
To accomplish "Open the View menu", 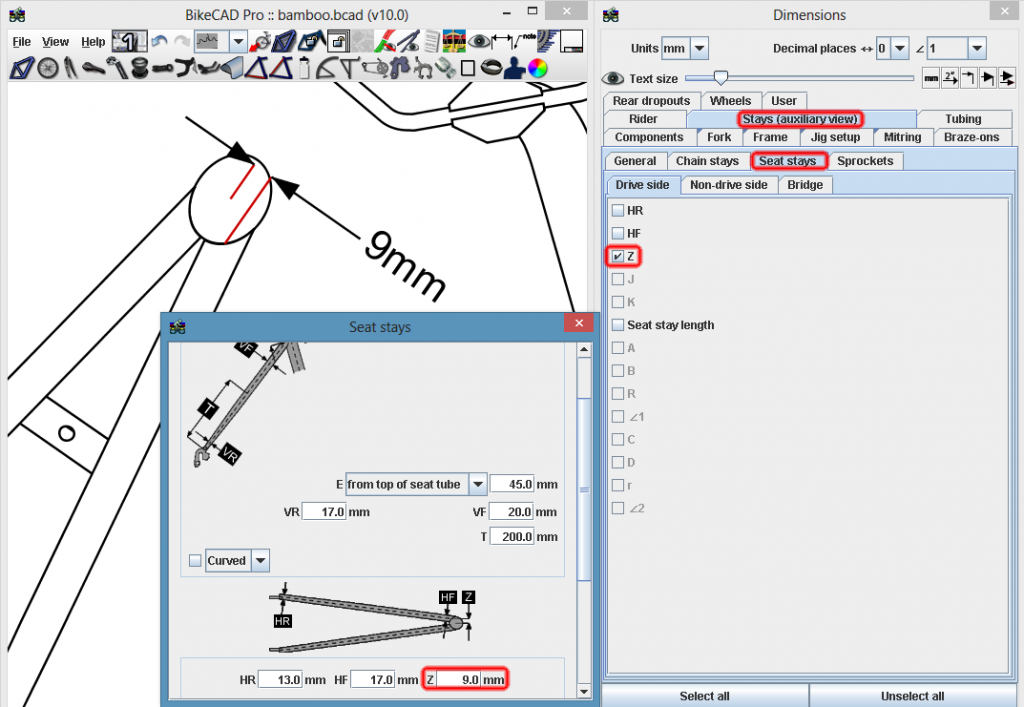I will [56, 42].
